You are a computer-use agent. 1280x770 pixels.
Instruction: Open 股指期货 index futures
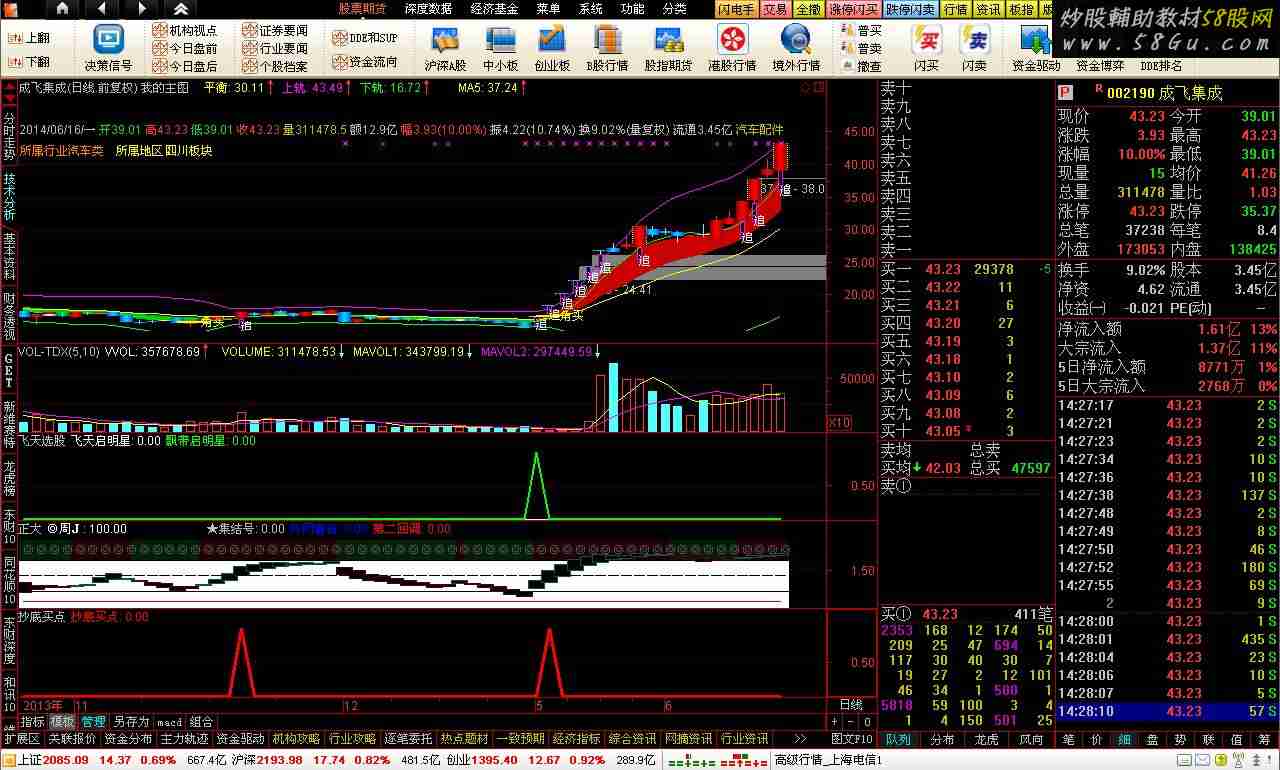pos(668,49)
